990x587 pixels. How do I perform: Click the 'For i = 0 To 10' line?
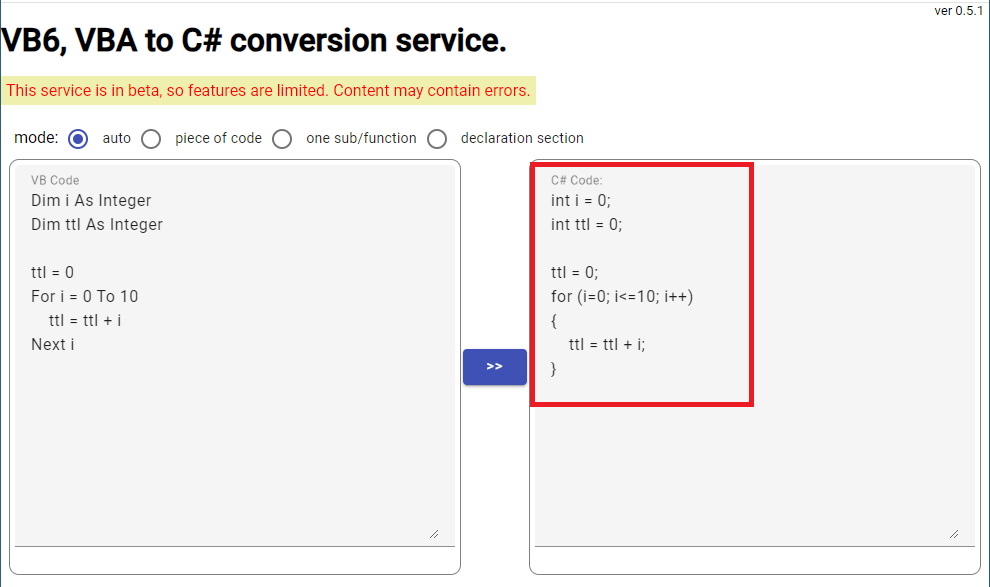85,297
